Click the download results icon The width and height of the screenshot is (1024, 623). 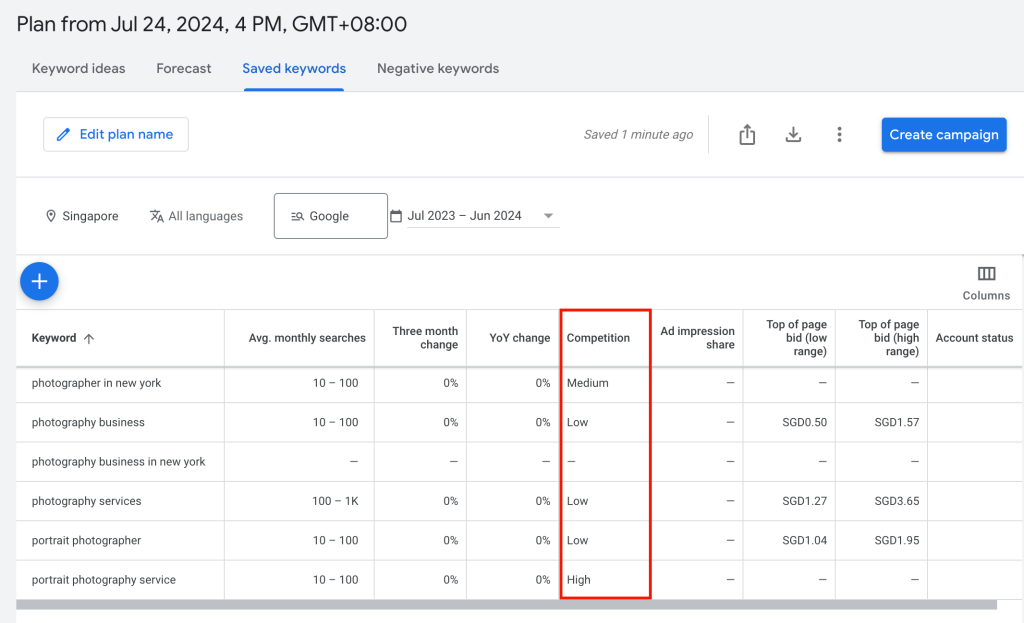click(793, 133)
